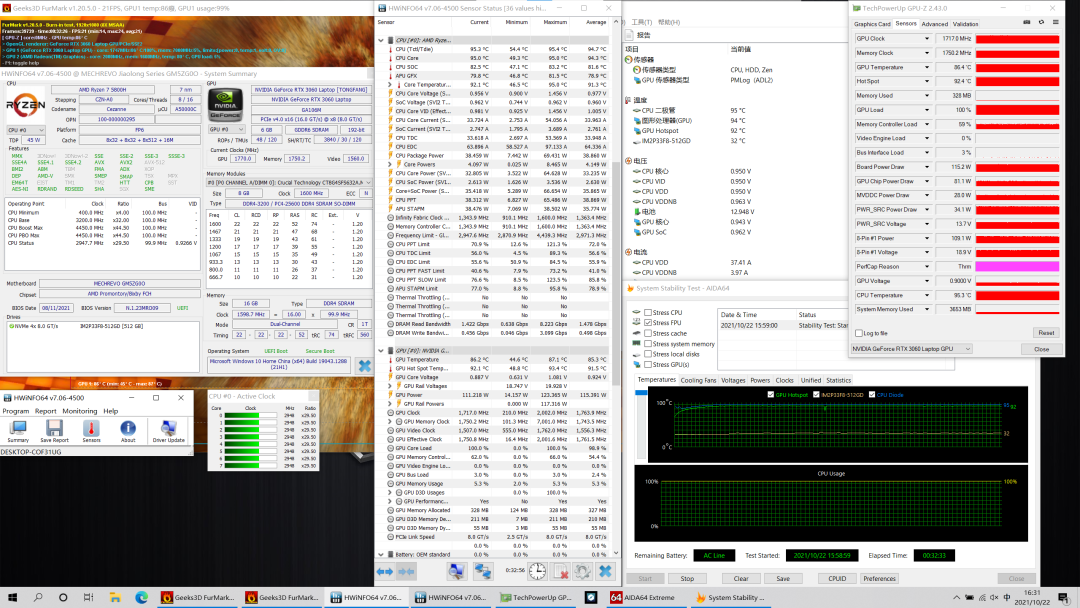Collapse the GPU [#0]: NVIDIA sensor group

381,350
